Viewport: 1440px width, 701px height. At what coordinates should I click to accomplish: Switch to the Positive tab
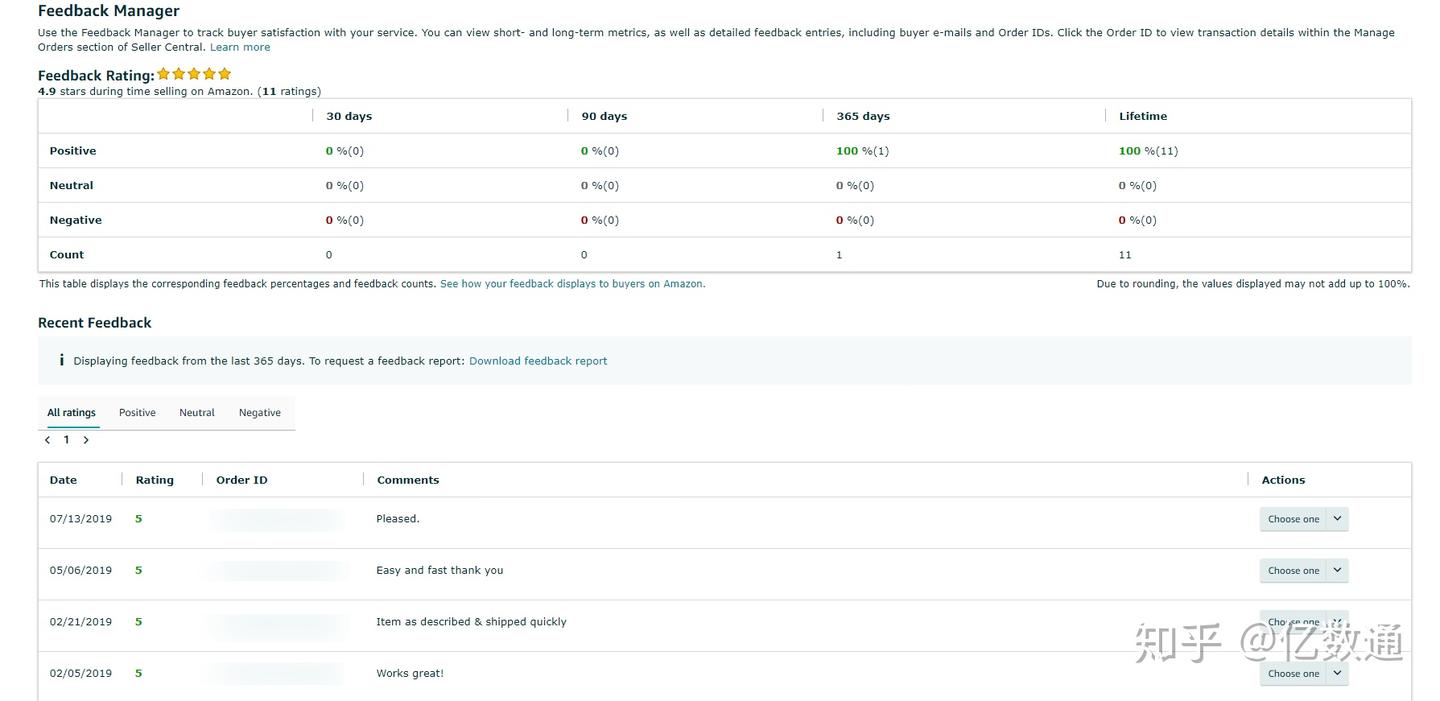(x=137, y=412)
